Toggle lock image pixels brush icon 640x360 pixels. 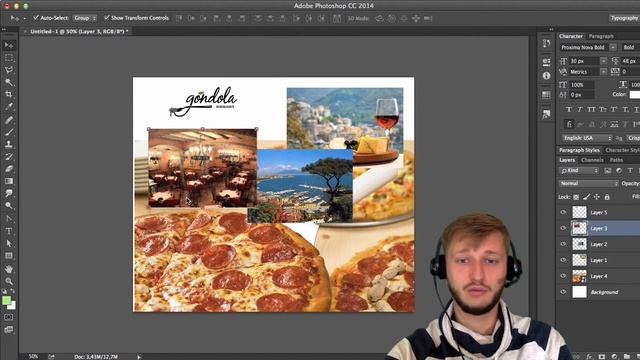click(x=587, y=197)
